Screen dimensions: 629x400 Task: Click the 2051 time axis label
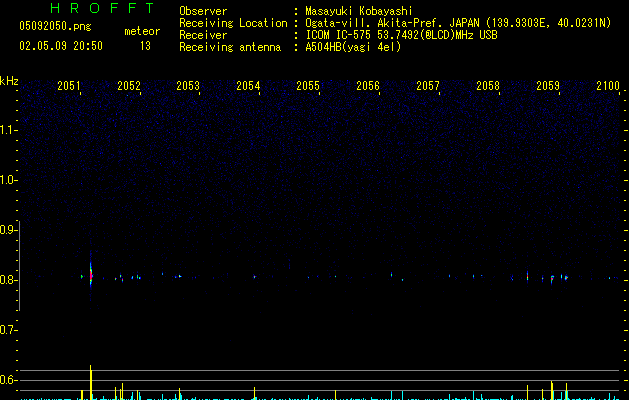(x=69, y=86)
